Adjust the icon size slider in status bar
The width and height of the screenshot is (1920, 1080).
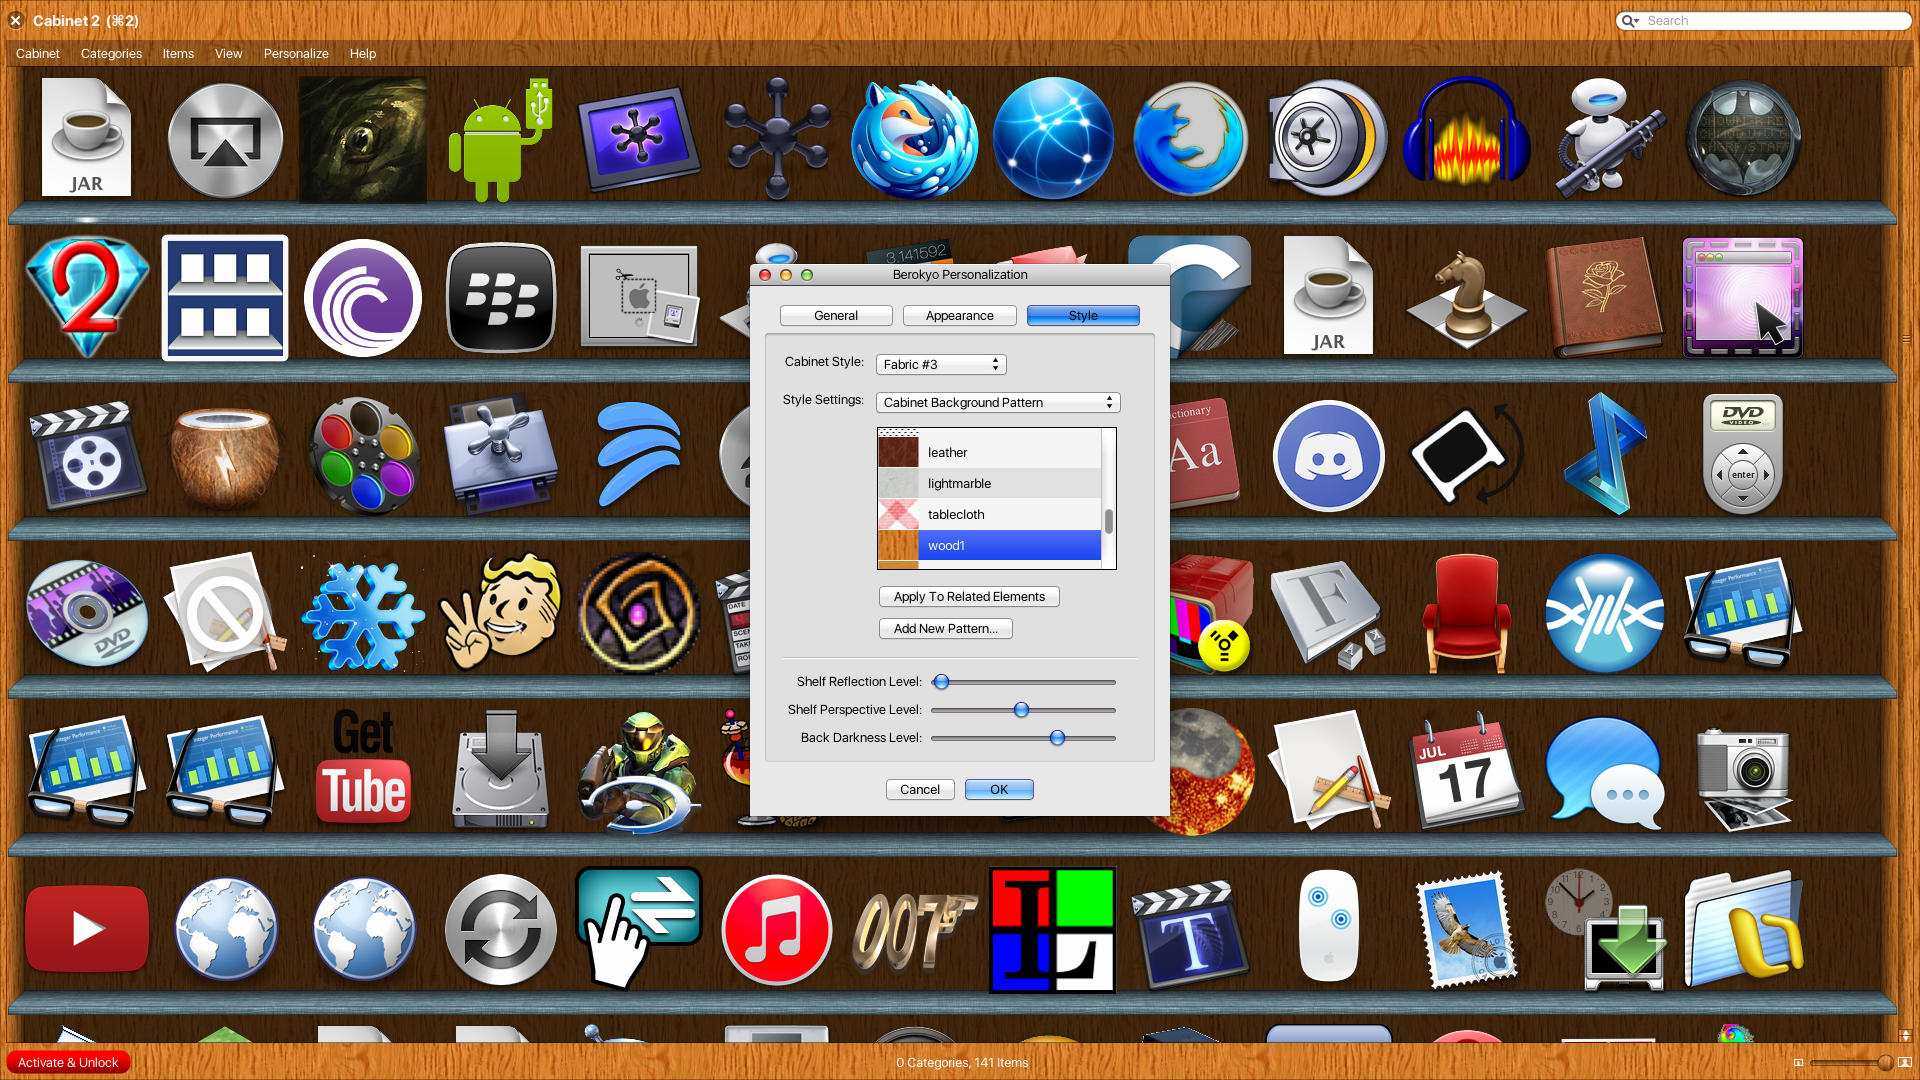1885,1063
